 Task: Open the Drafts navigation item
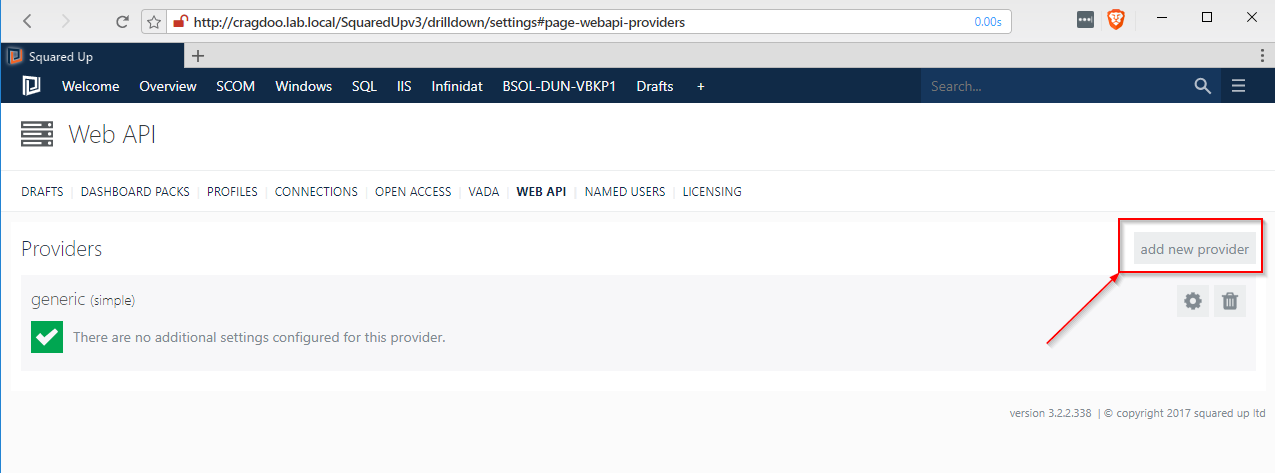pos(655,86)
